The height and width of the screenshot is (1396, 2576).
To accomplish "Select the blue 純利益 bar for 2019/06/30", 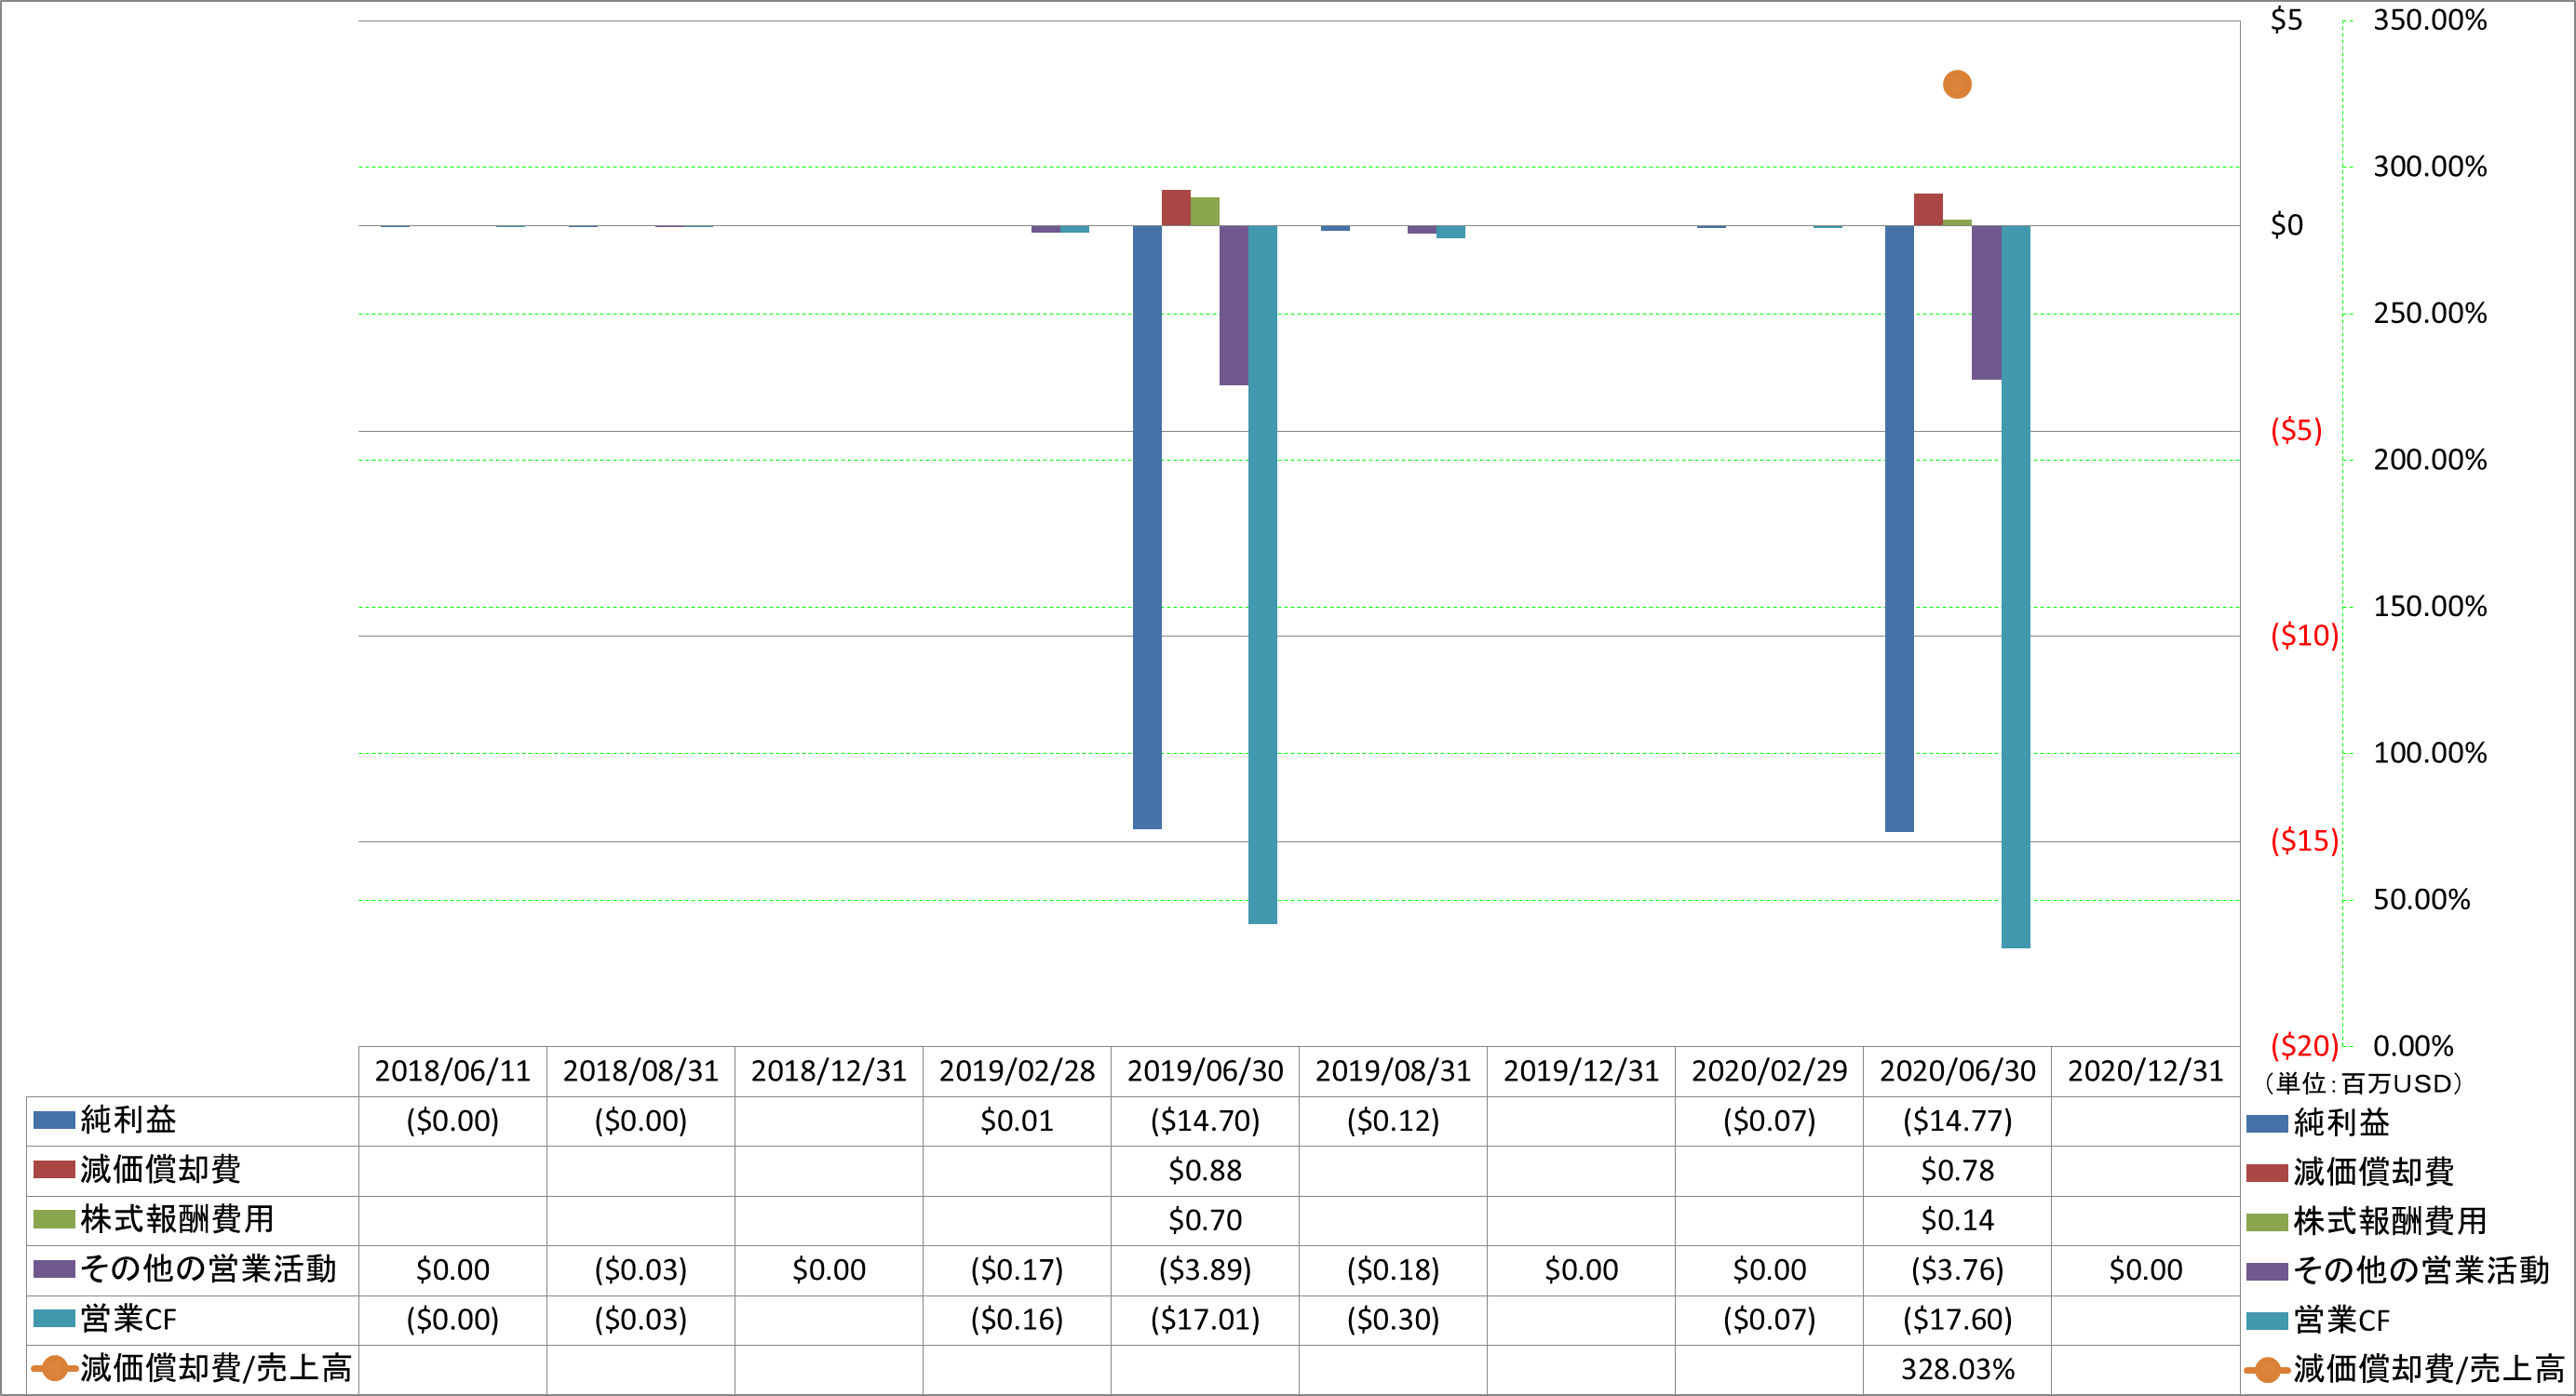I will pyautogui.click(x=1147, y=527).
